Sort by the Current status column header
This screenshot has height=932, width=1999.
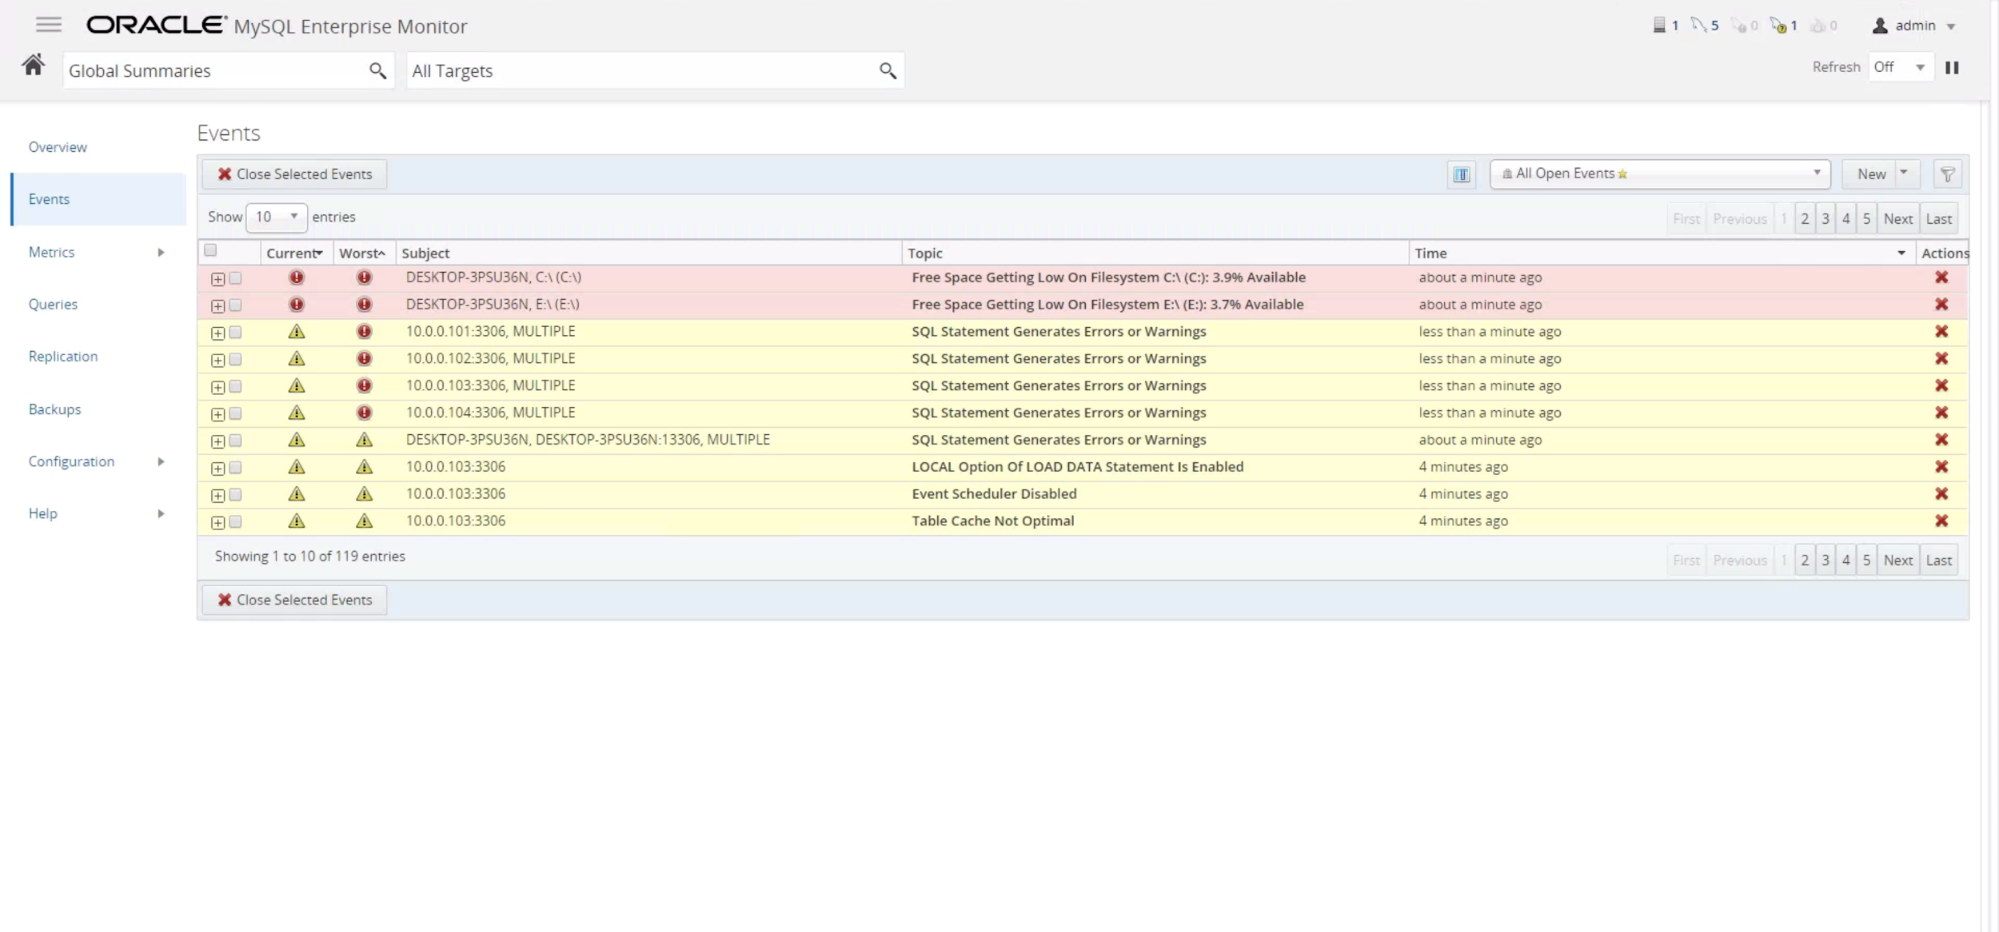(x=295, y=254)
